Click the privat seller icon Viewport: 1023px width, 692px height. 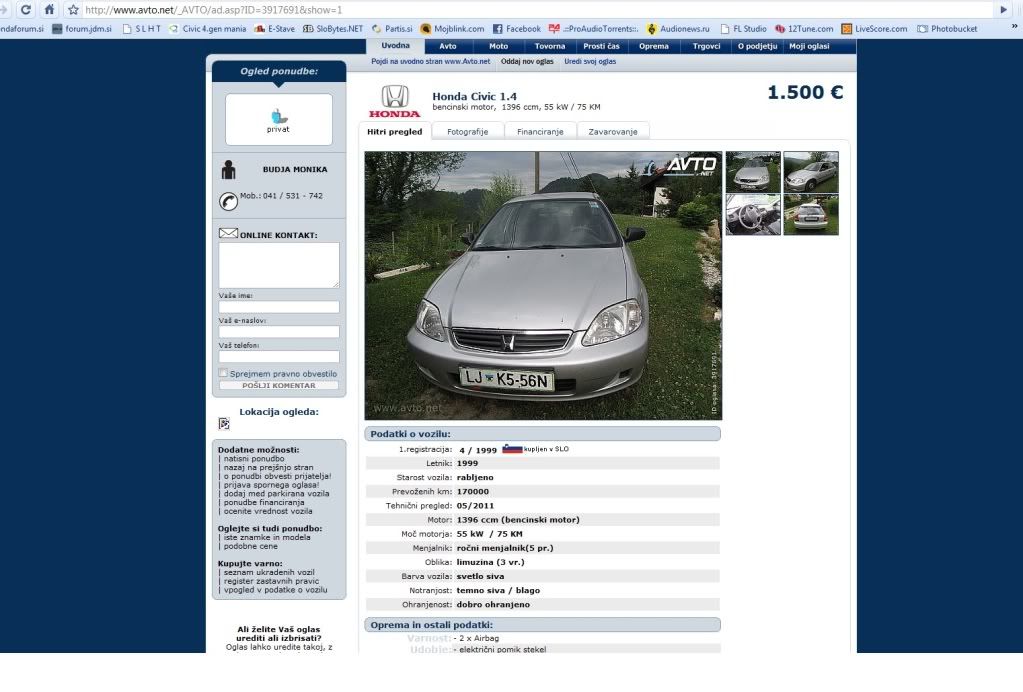click(278, 120)
